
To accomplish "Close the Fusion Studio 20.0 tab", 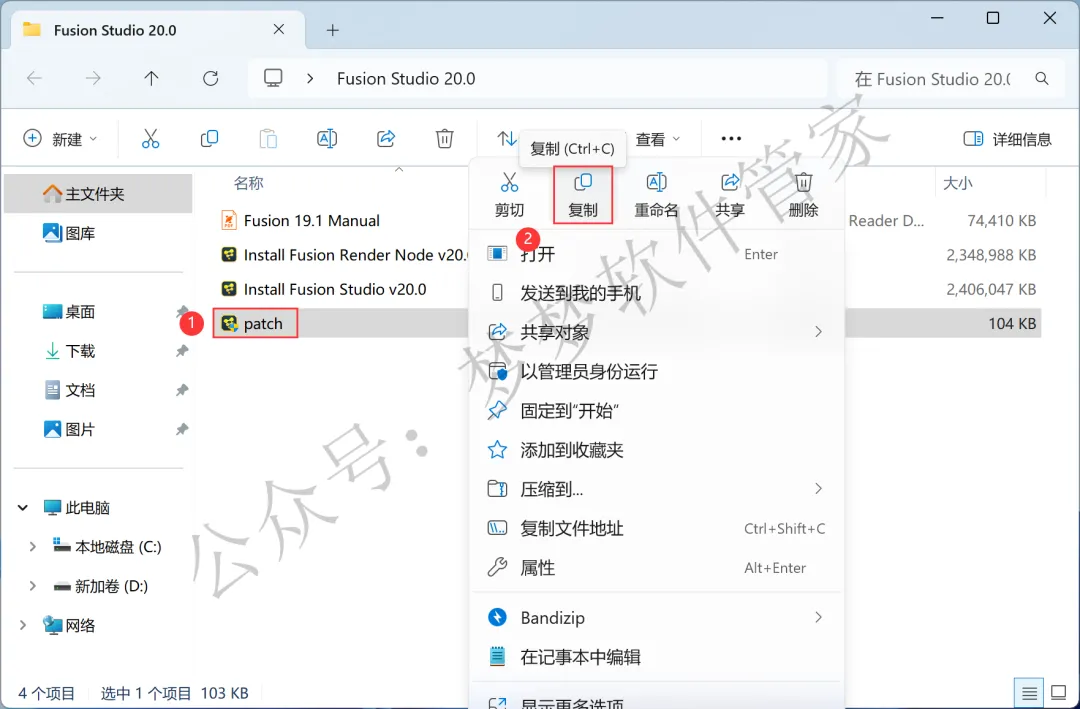I will click(x=279, y=29).
